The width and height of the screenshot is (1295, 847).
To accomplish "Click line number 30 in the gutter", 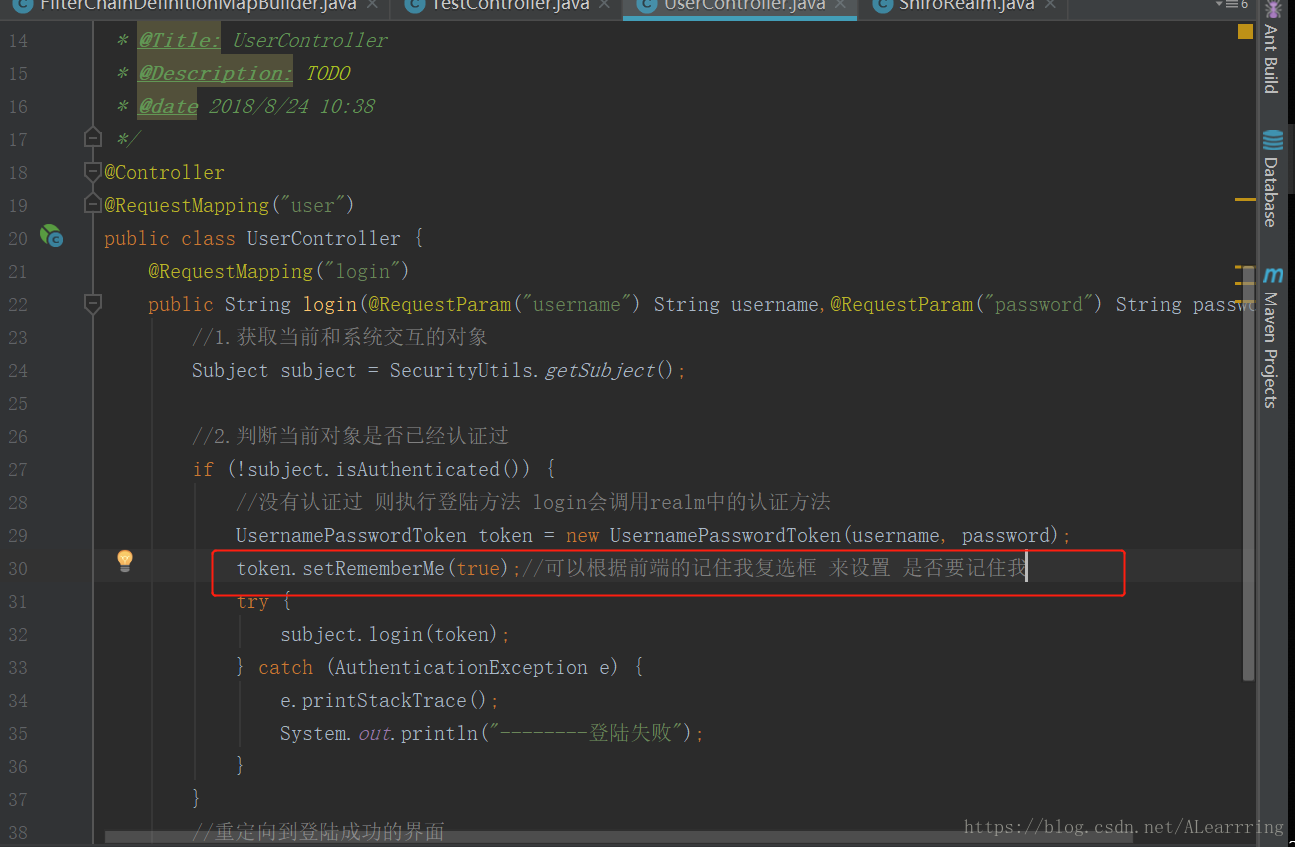I will point(18,568).
